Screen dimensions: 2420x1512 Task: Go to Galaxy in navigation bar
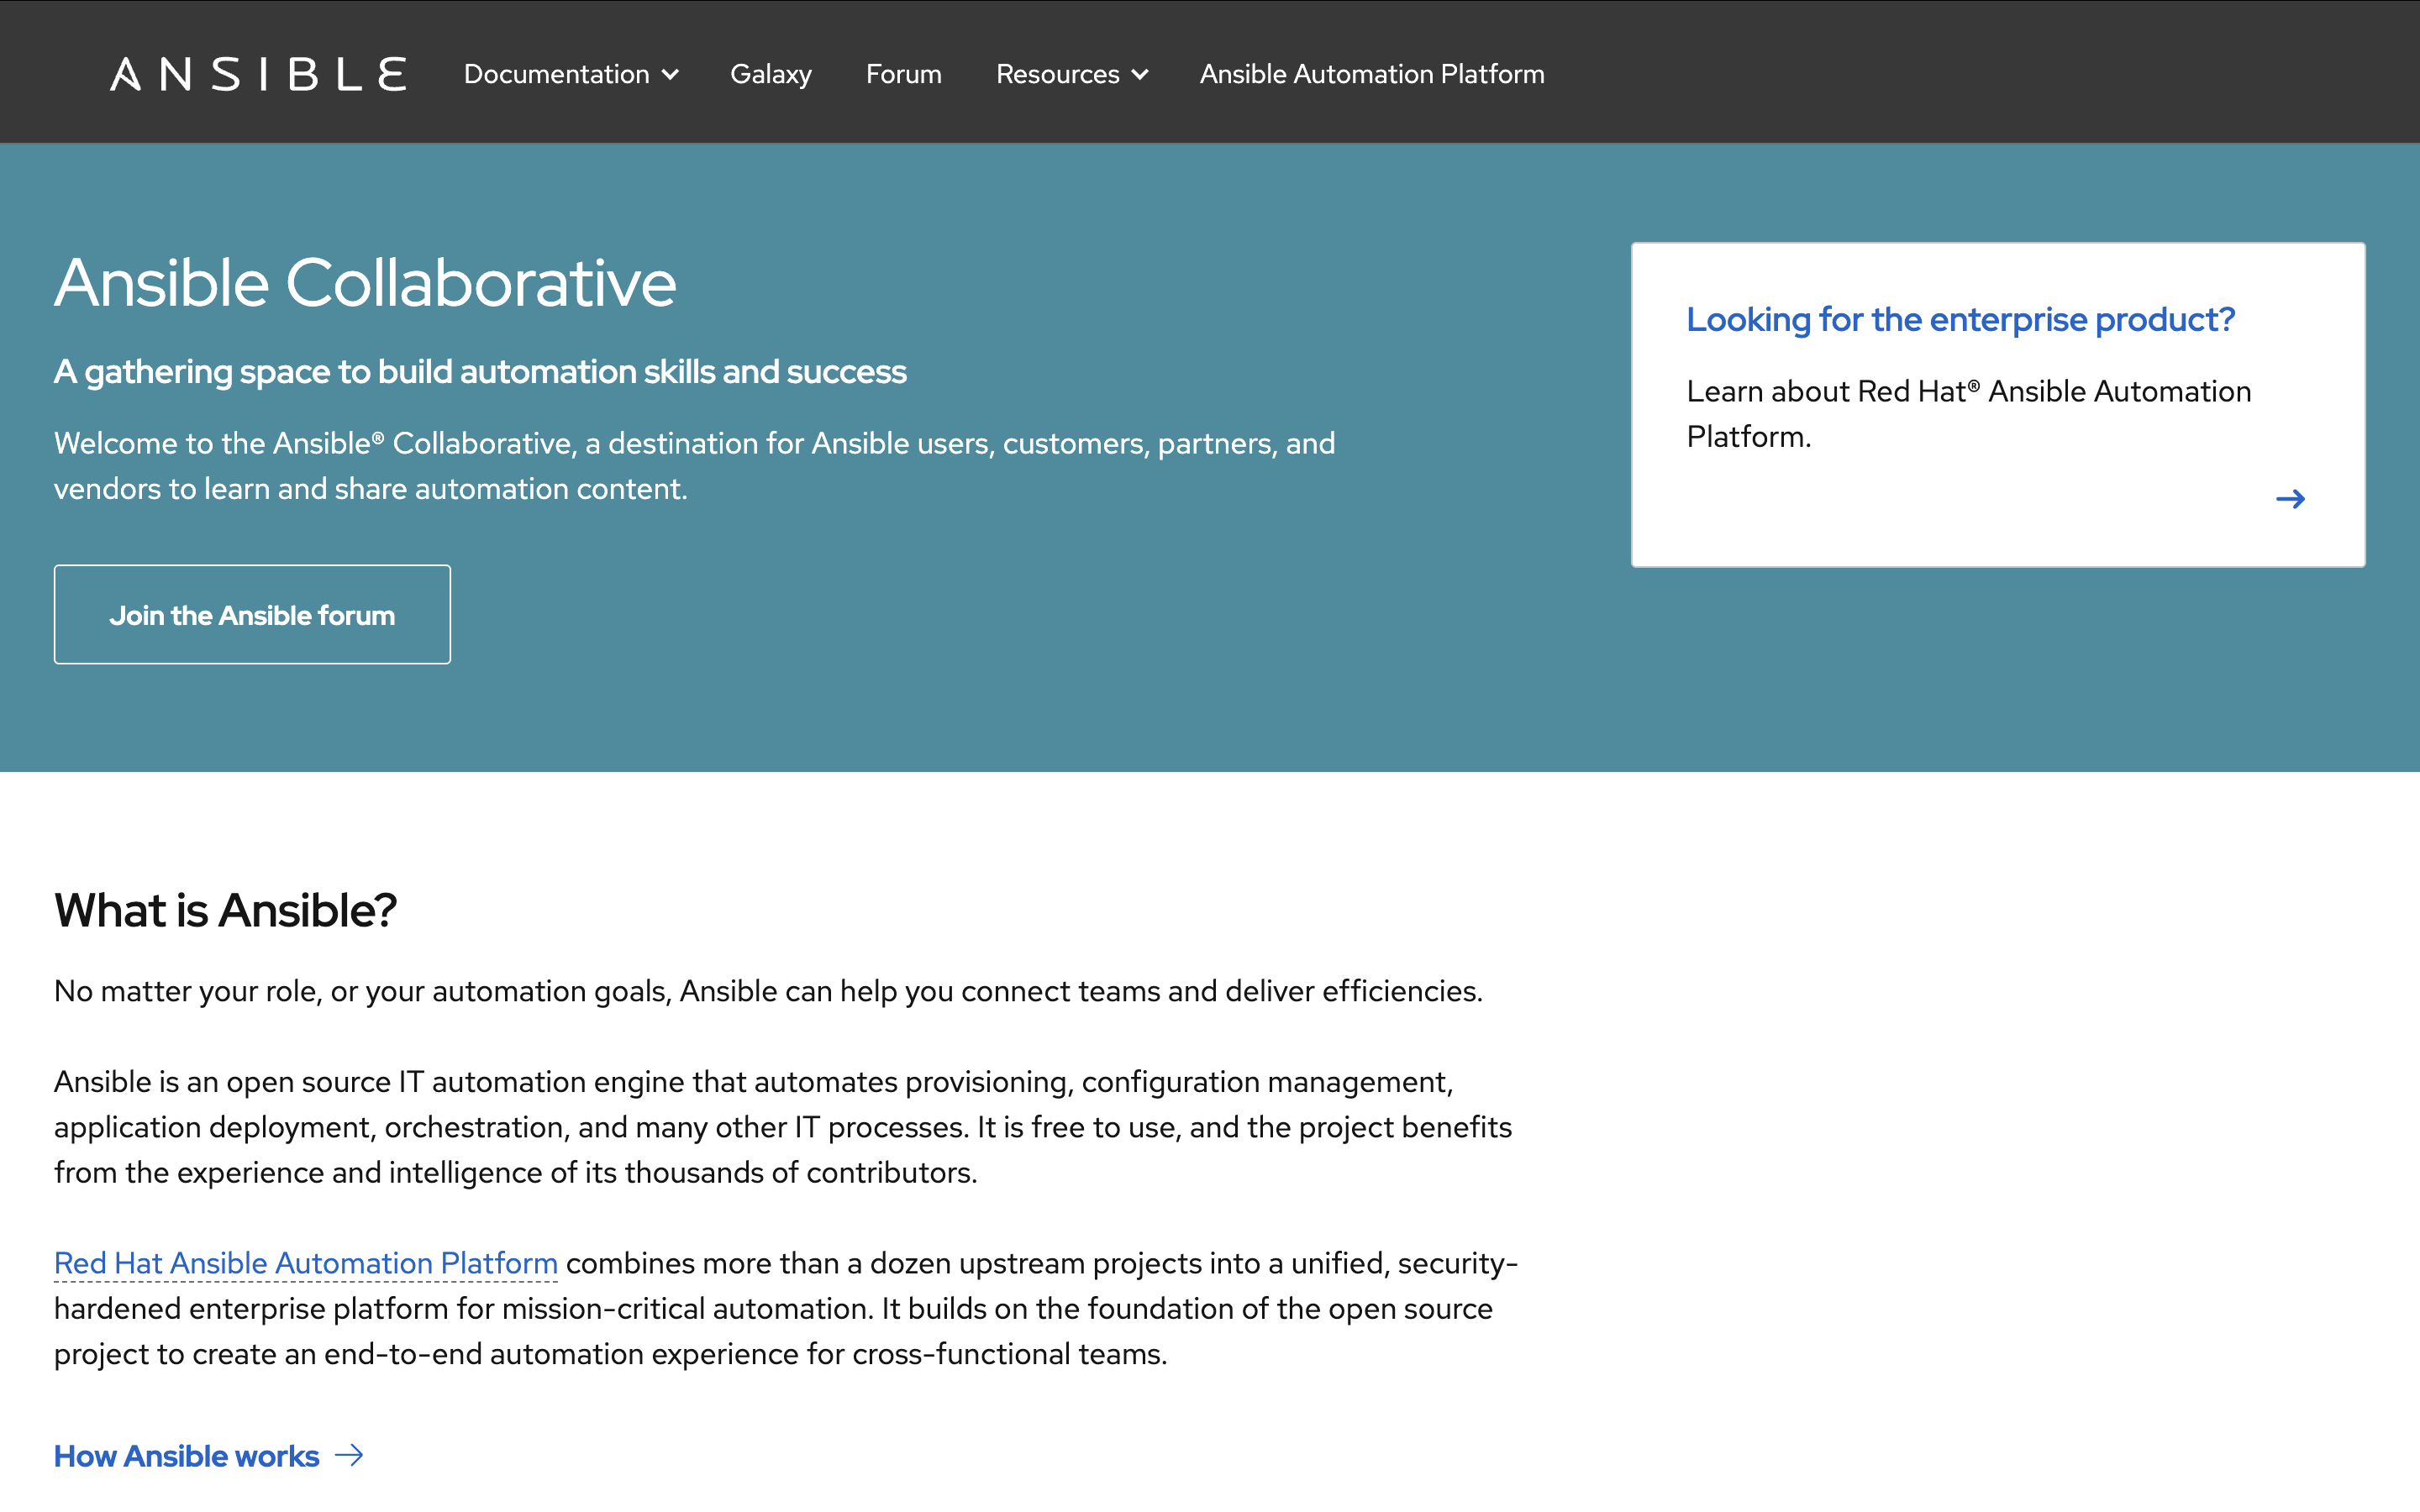coord(770,74)
